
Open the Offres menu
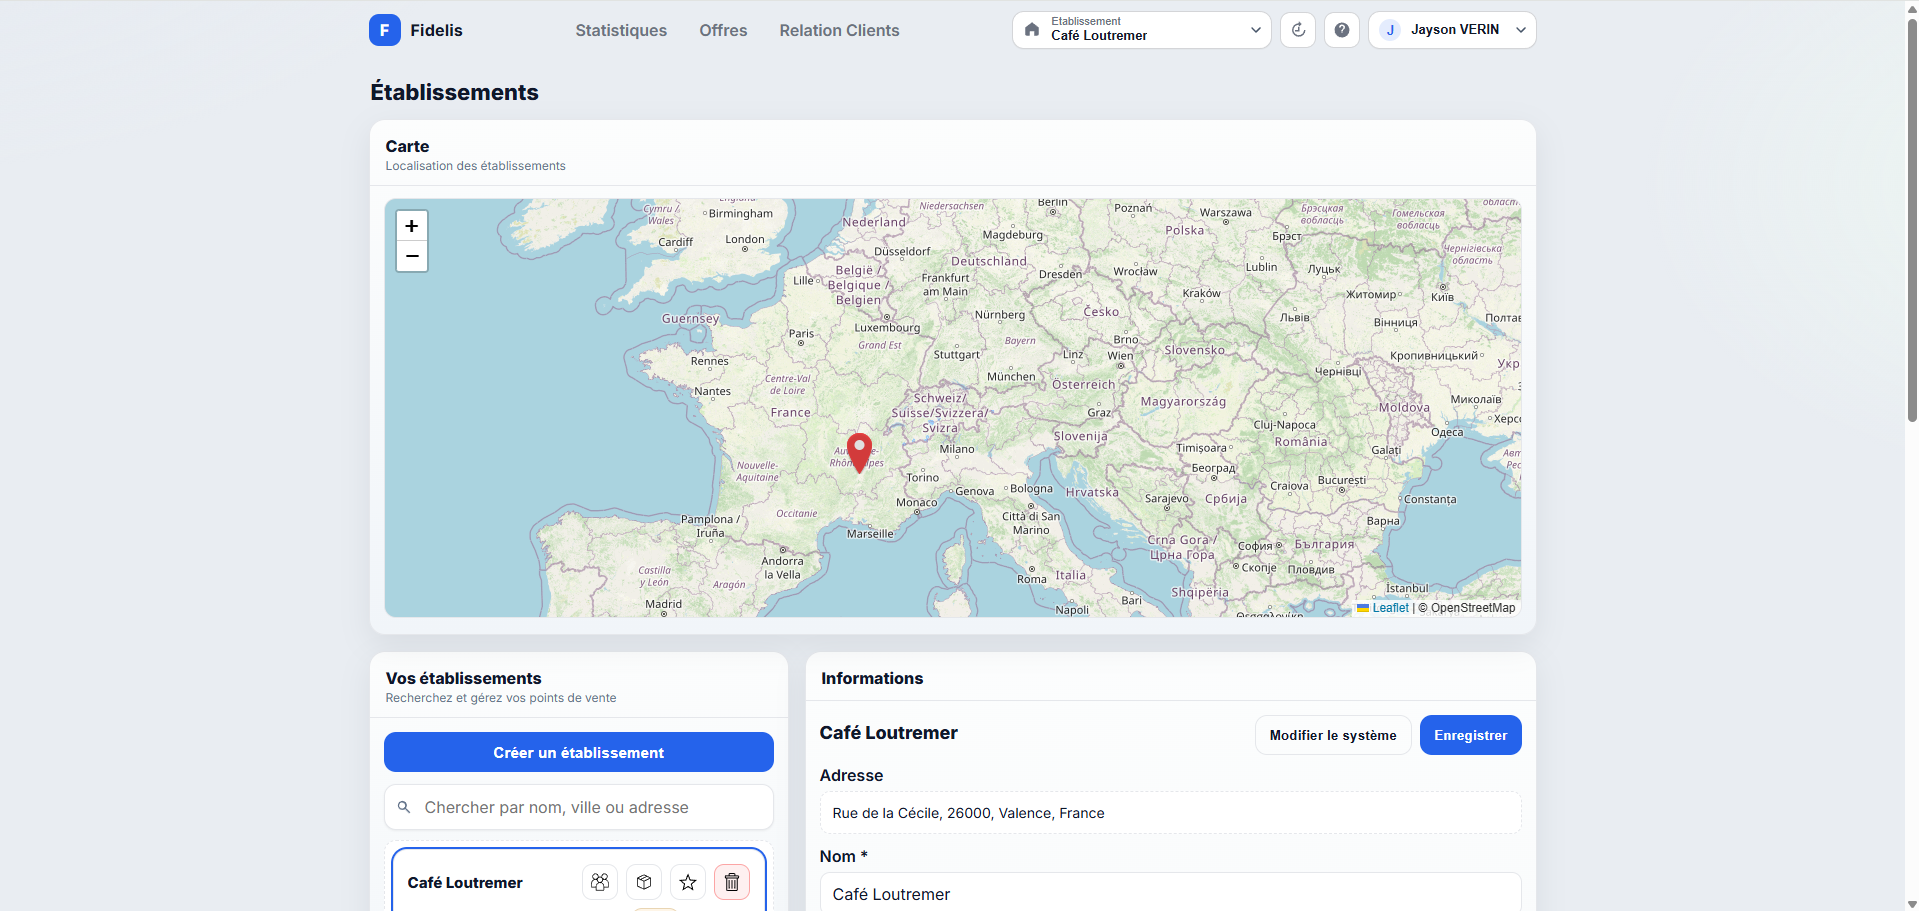723,30
